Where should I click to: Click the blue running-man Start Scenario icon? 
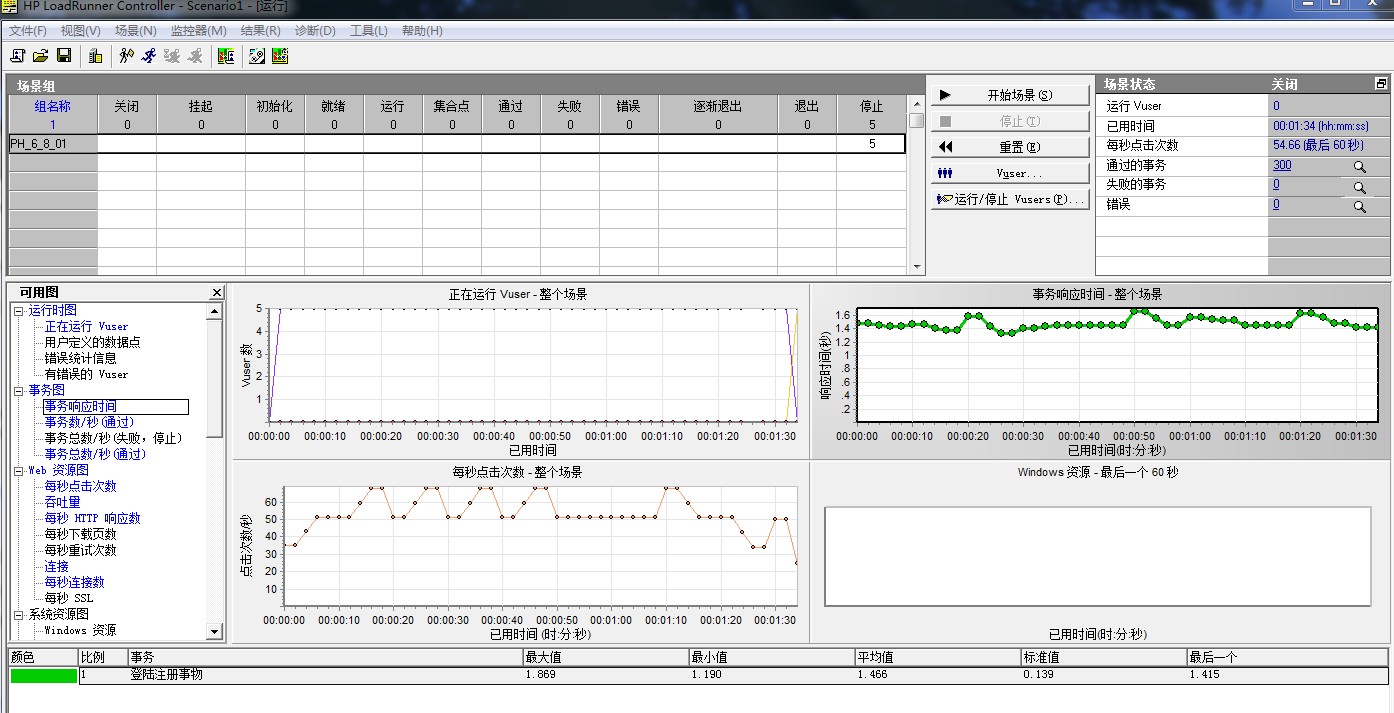tap(149, 56)
